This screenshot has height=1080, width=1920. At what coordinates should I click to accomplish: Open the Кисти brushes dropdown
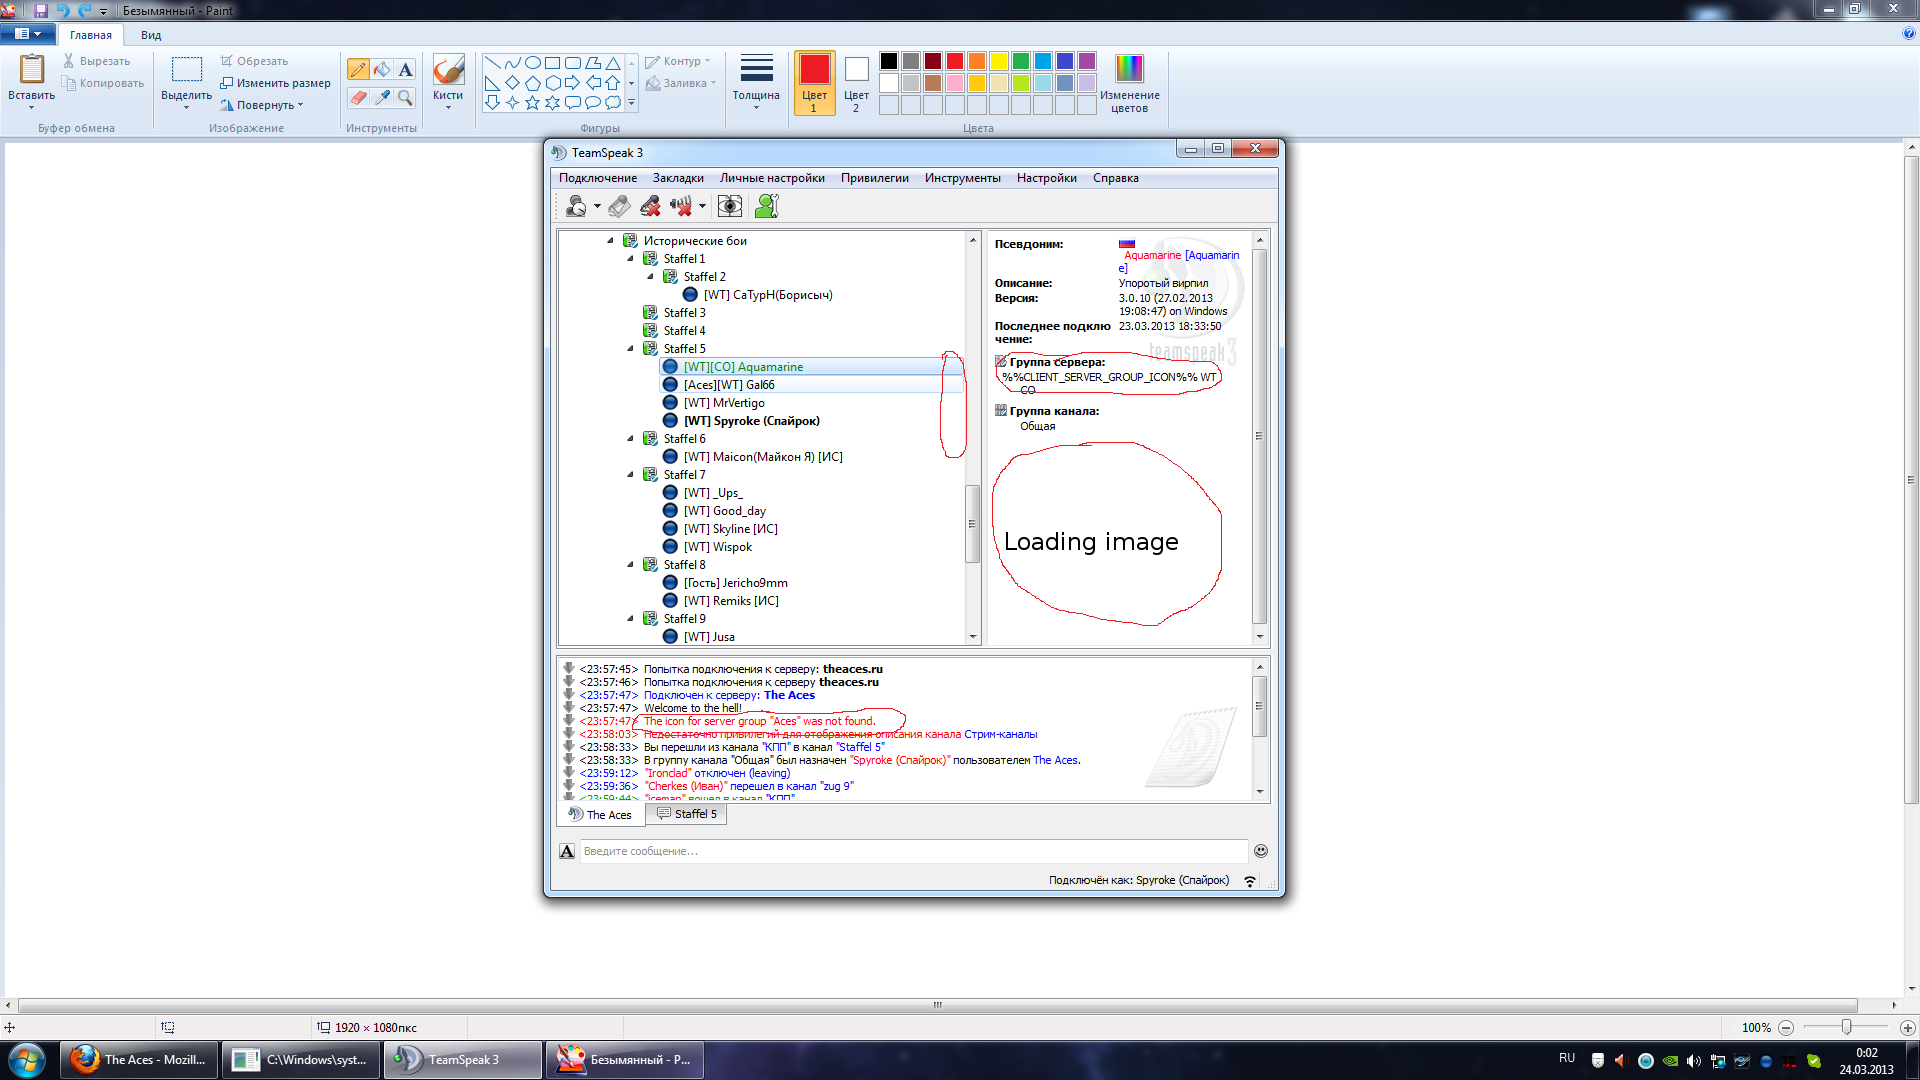(448, 97)
